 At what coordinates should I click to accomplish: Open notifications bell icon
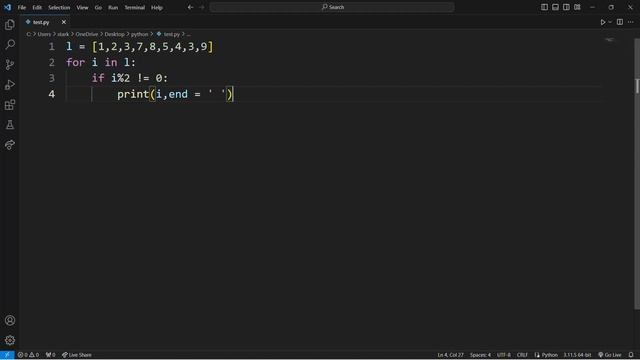point(631,355)
